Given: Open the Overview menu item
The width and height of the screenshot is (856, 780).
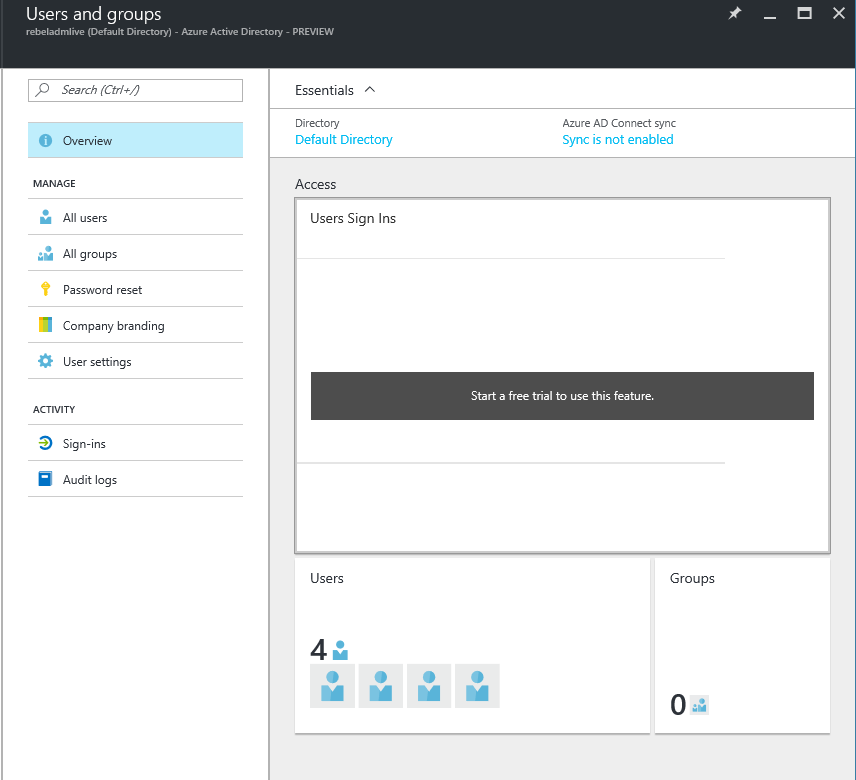Looking at the screenshot, I should (x=135, y=140).
